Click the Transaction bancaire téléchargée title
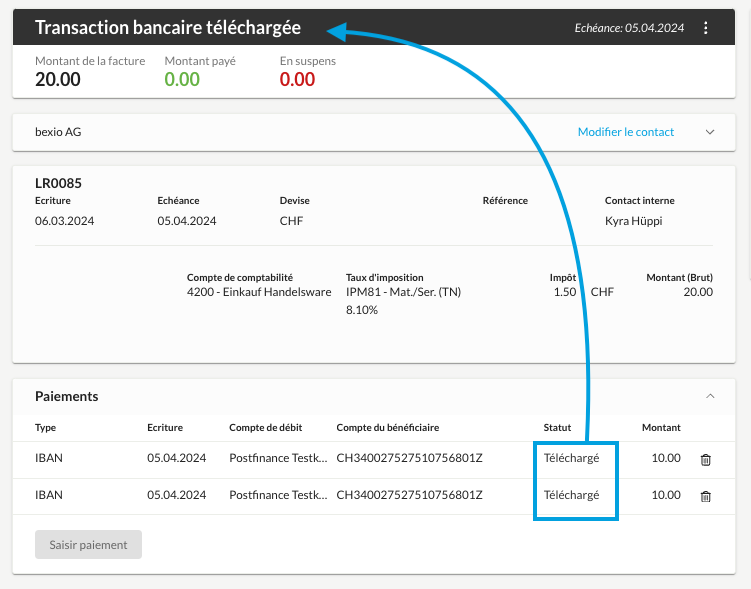This screenshot has width=751, height=589. coord(168,28)
